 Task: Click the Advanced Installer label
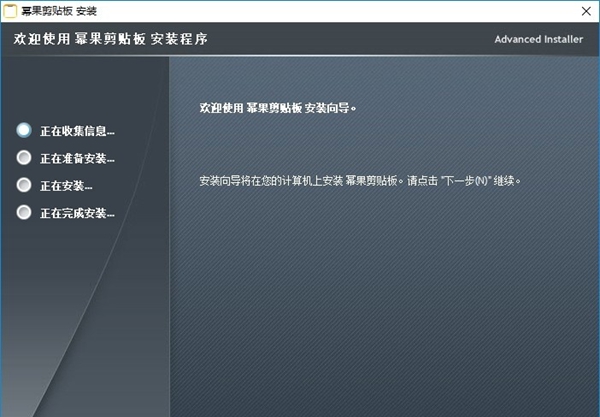[x=538, y=39]
